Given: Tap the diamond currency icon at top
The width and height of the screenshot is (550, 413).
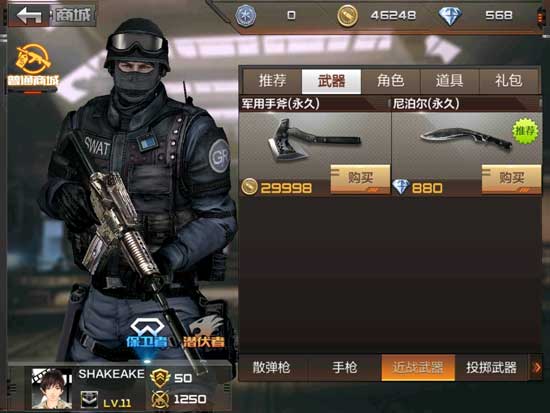Looking at the screenshot, I should (450, 15).
